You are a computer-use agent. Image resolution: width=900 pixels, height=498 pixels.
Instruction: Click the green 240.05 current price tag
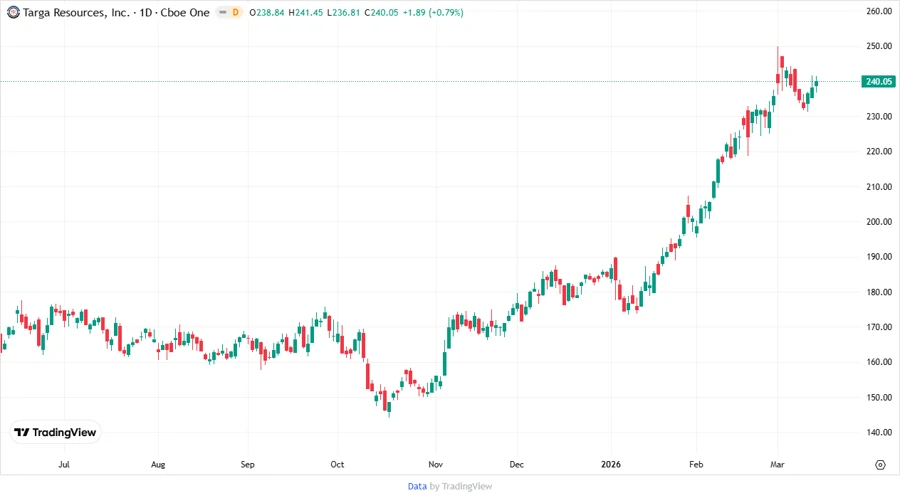point(878,81)
